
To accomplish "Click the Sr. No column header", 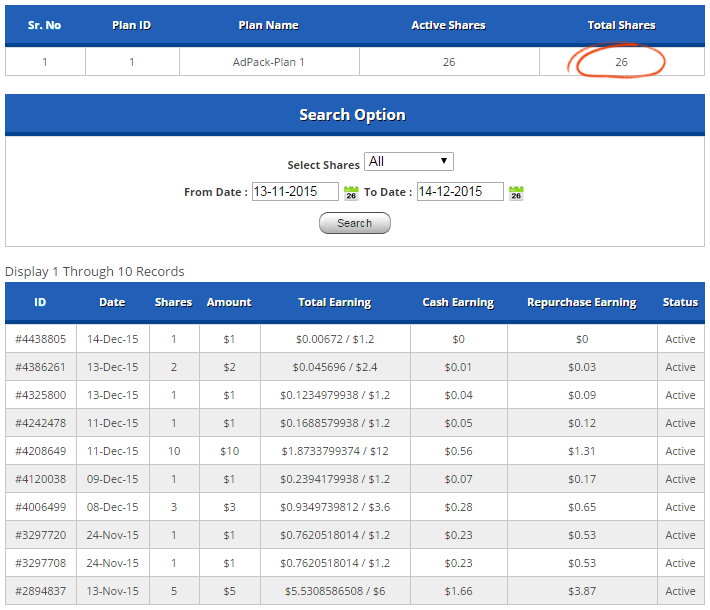I will [x=44, y=25].
